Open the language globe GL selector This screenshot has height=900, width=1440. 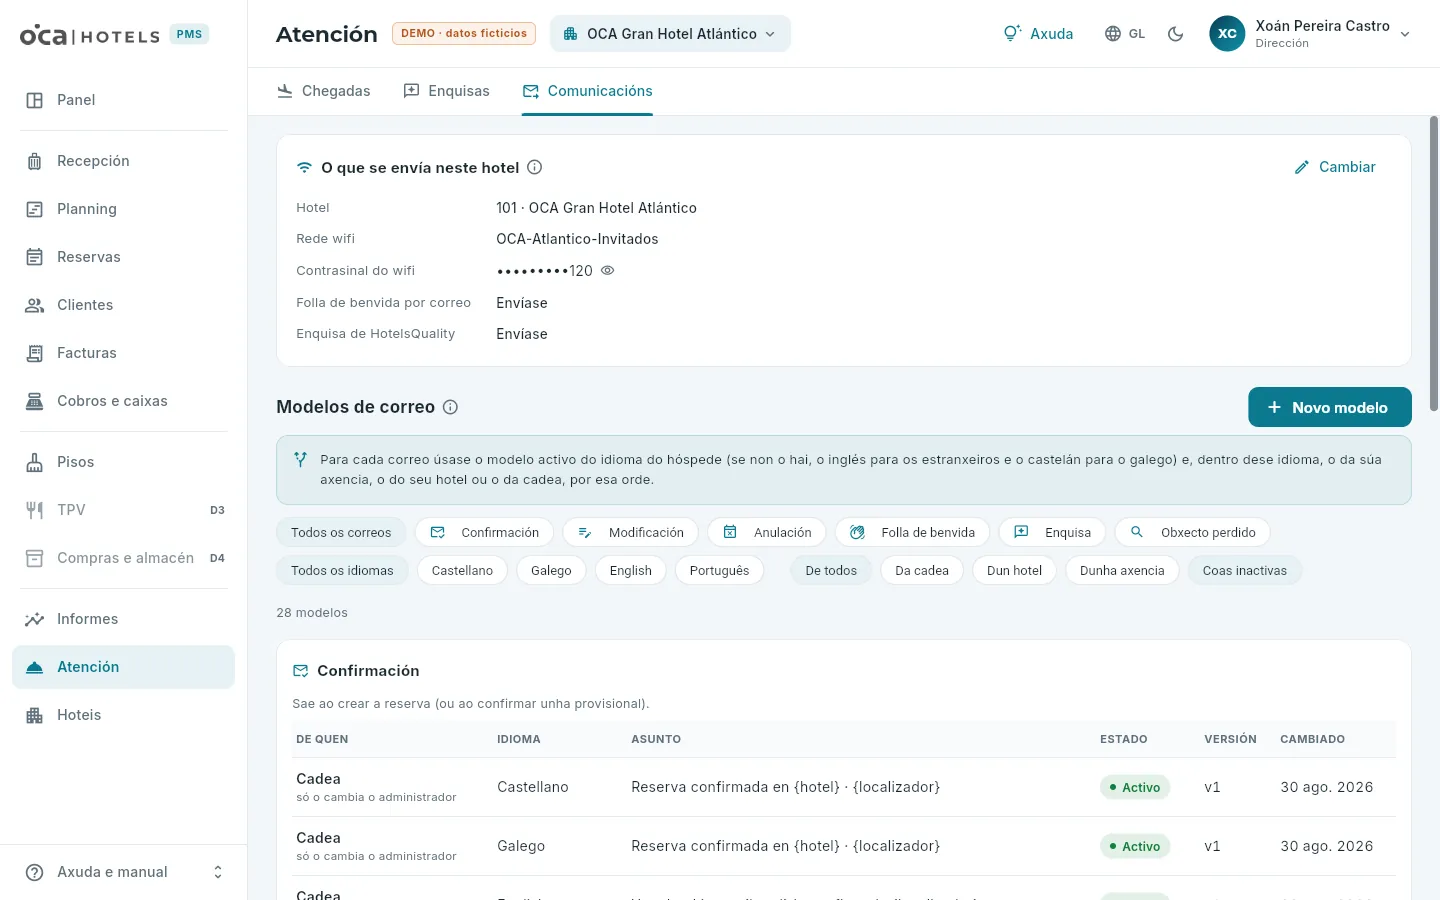1125,34
